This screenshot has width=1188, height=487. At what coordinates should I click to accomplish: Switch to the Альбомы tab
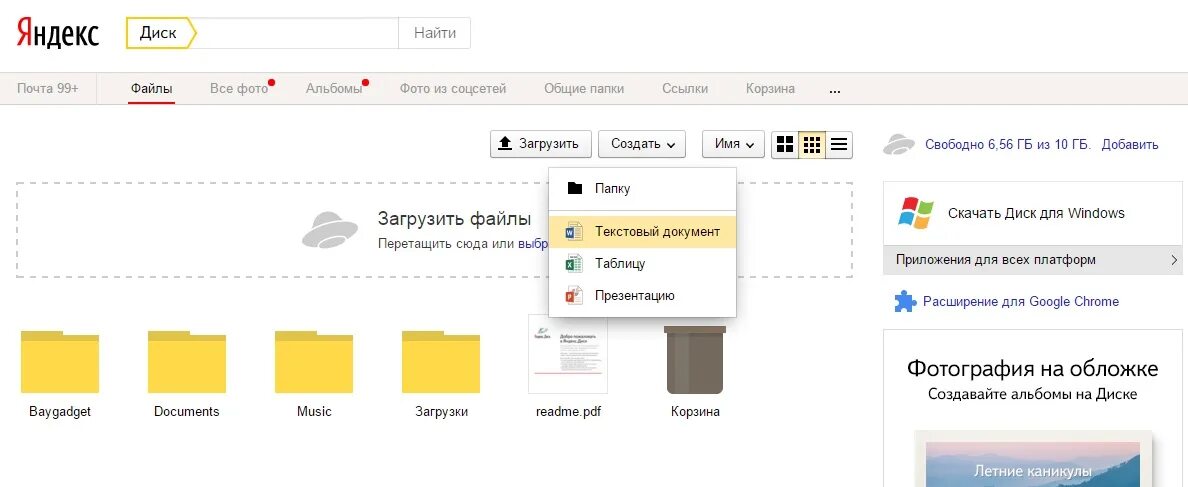coord(334,89)
